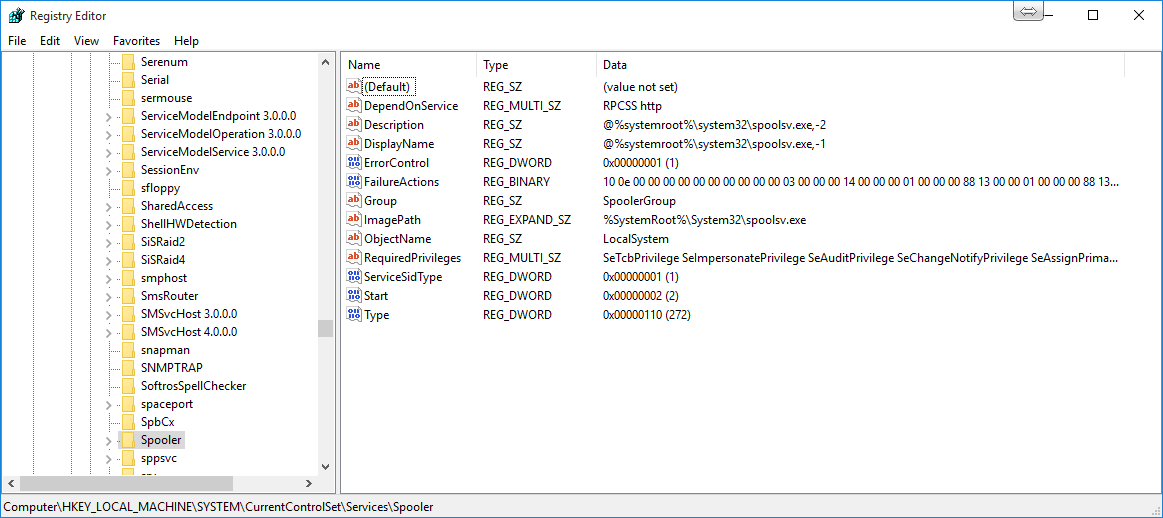Click the SpbCx folder icon
Image resolution: width=1163 pixels, height=518 pixels.
[x=128, y=422]
